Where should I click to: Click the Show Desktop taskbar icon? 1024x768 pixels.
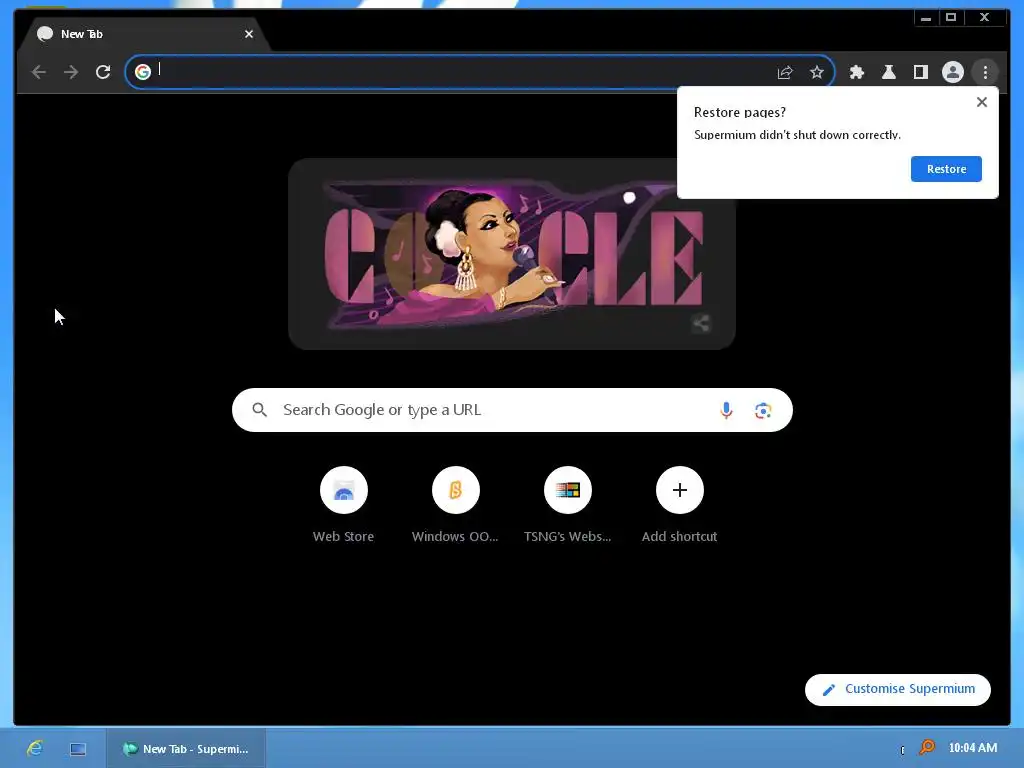[x=78, y=749]
